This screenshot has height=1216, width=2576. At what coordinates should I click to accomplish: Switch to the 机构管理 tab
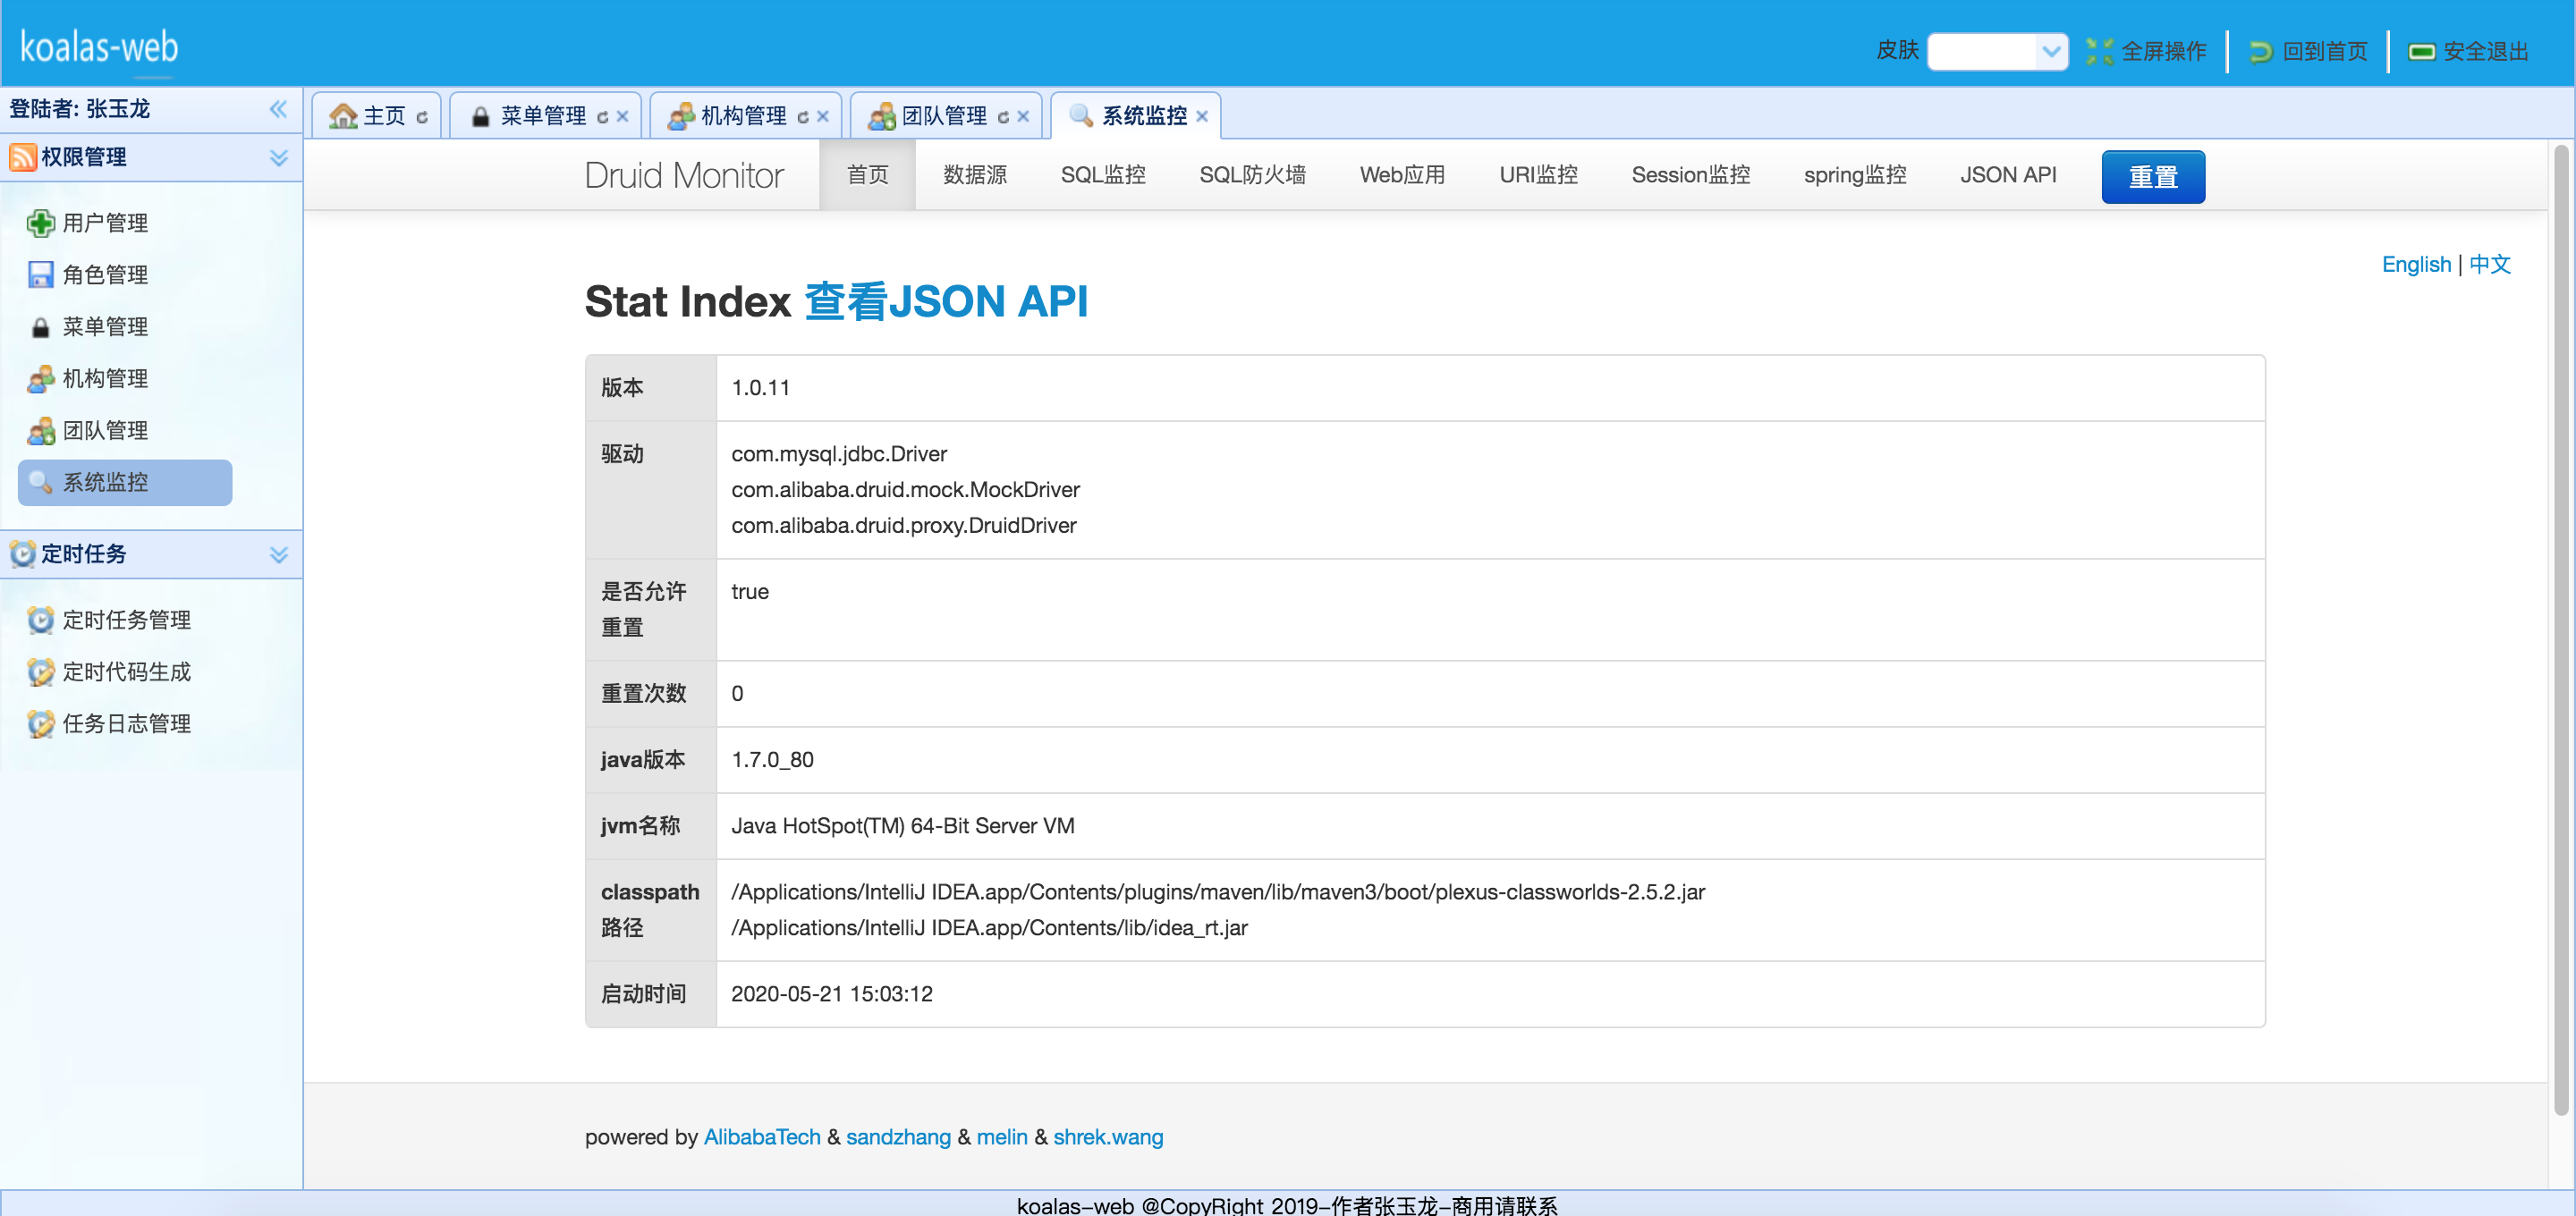(x=744, y=116)
